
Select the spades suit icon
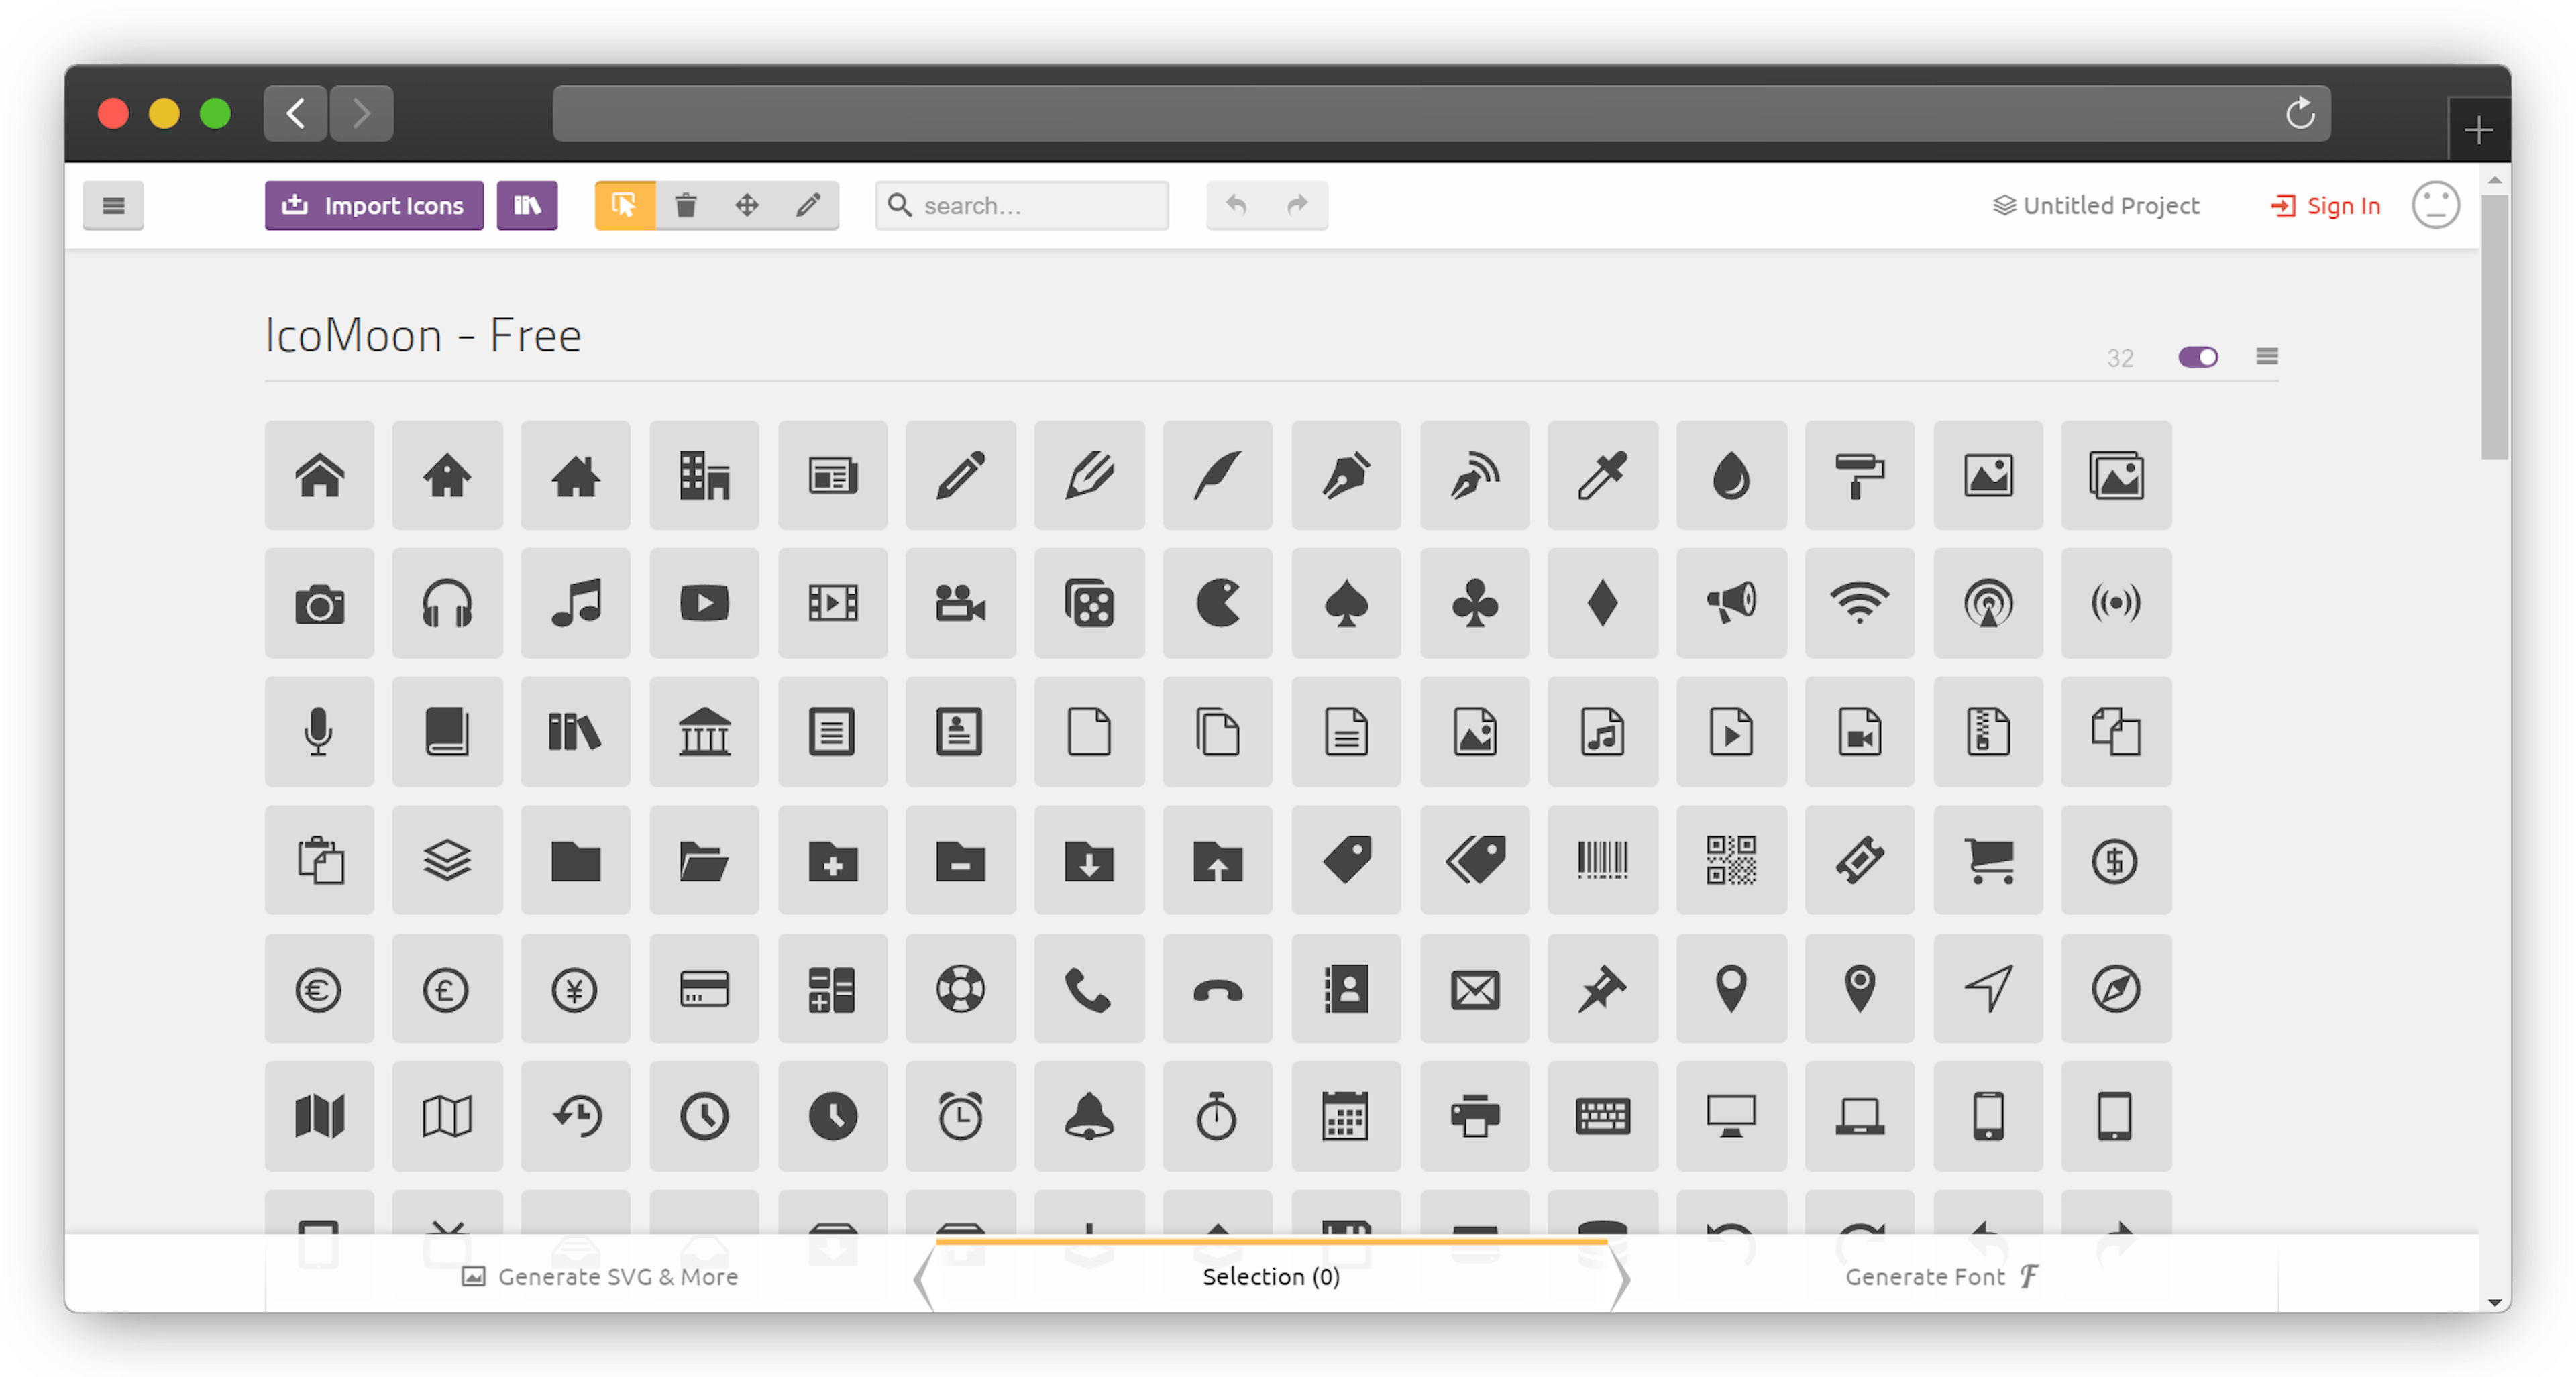point(1346,603)
